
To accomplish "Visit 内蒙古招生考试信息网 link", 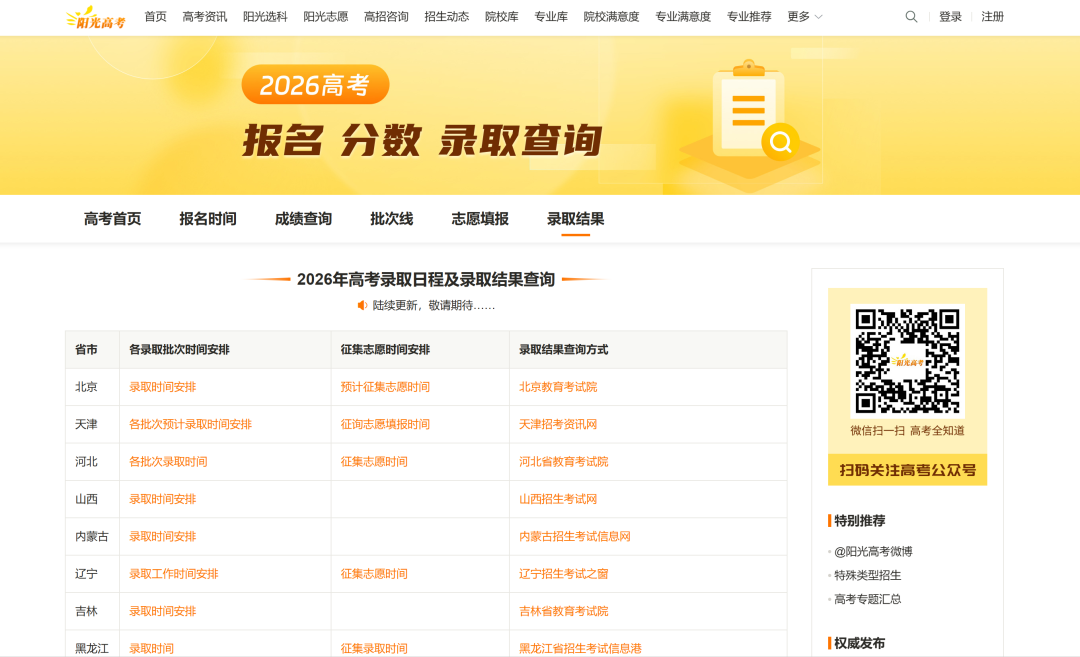I will click(x=575, y=536).
